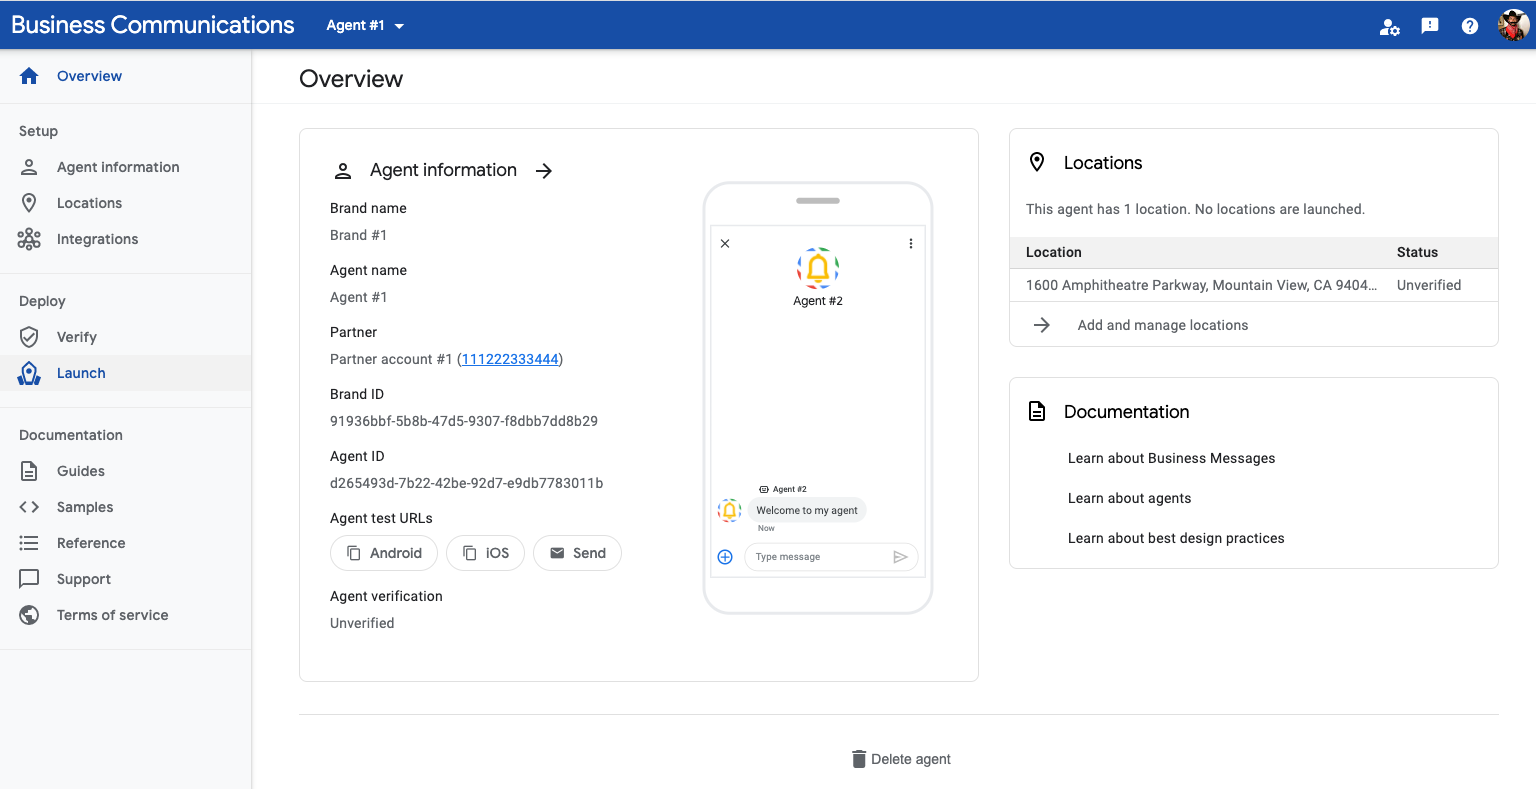The width and height of the screenshot is (1536, 789).
Task: Click the arrow next to Agent information
Action: coord(544,171)
